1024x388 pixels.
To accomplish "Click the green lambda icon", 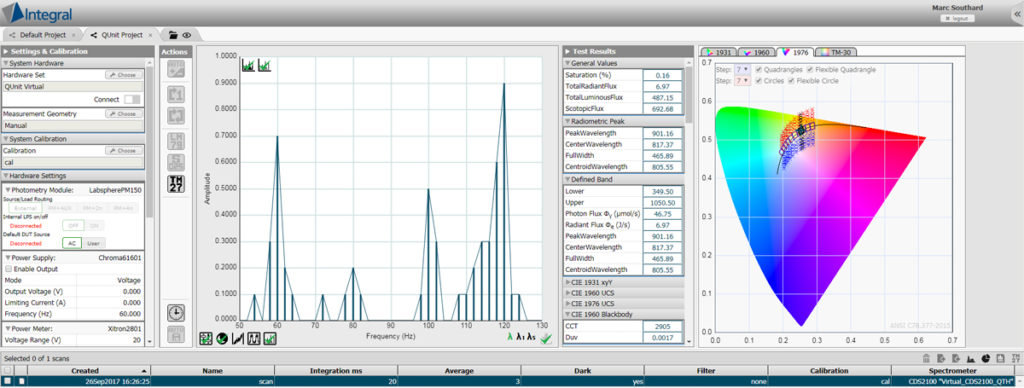I will [510, 337].
